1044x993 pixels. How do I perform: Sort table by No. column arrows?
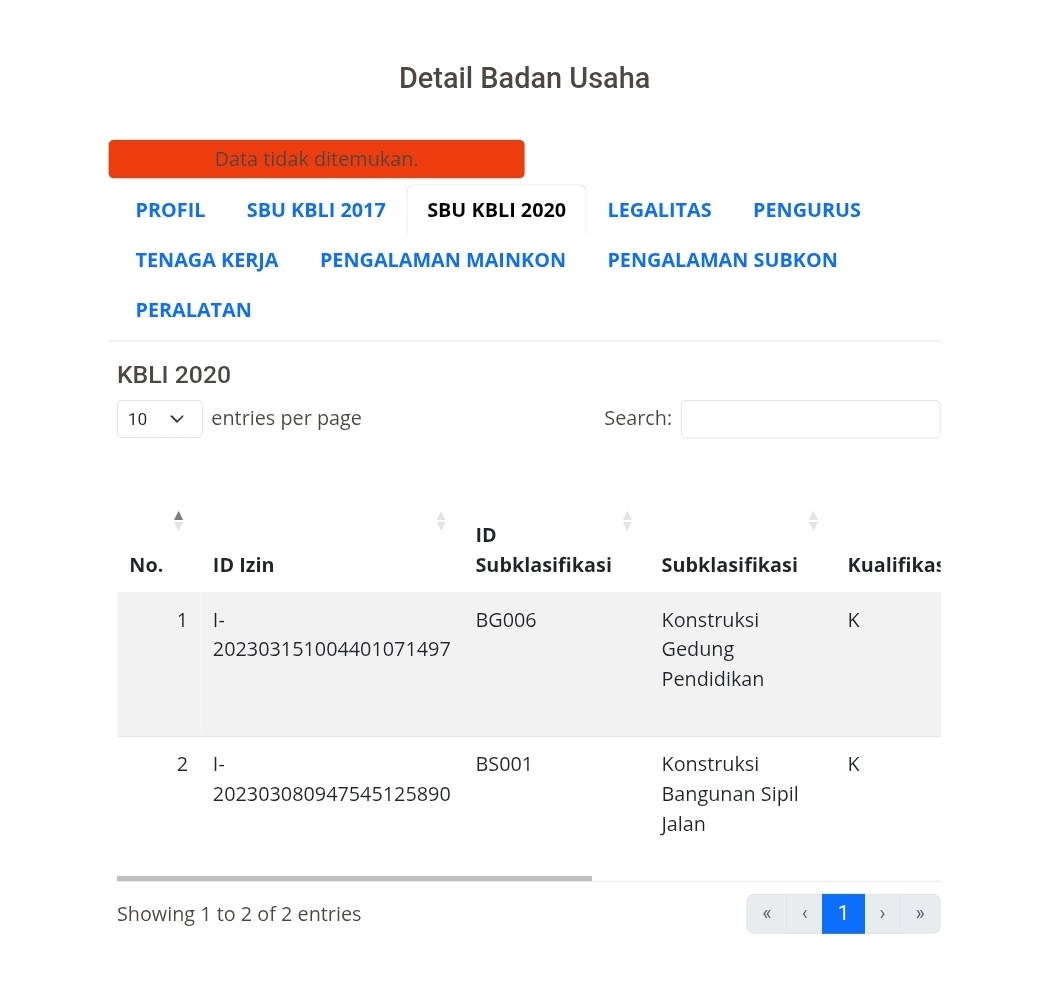[x=178, y=521]
